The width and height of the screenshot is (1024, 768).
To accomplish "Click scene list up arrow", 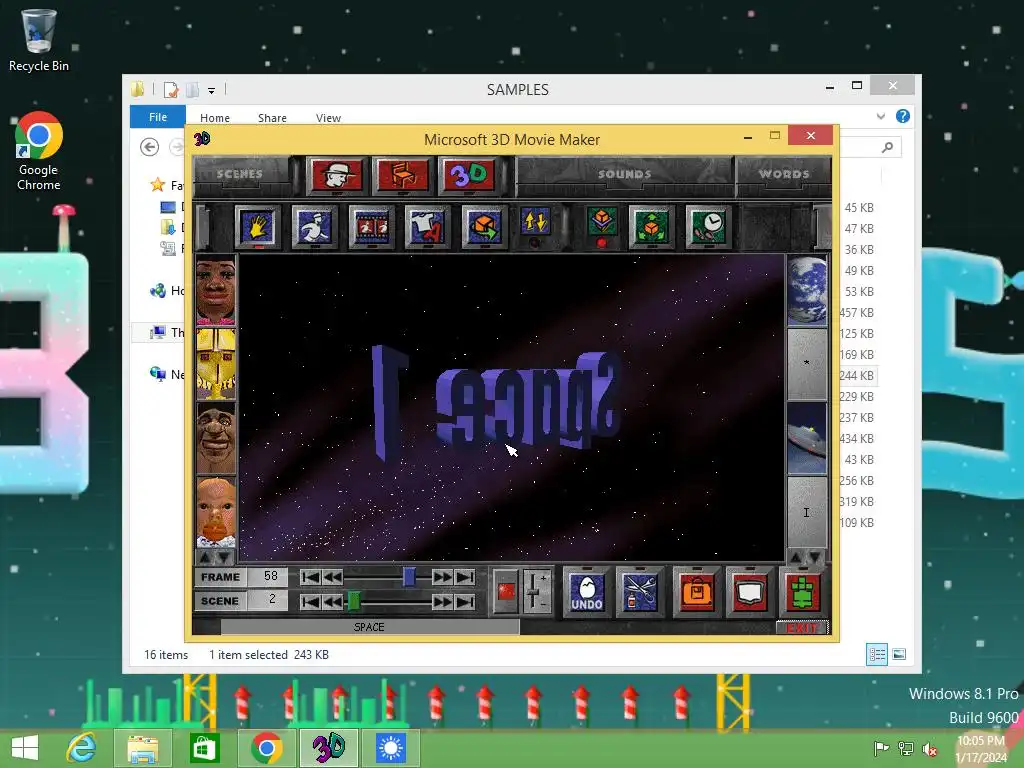I will point(797,557).
